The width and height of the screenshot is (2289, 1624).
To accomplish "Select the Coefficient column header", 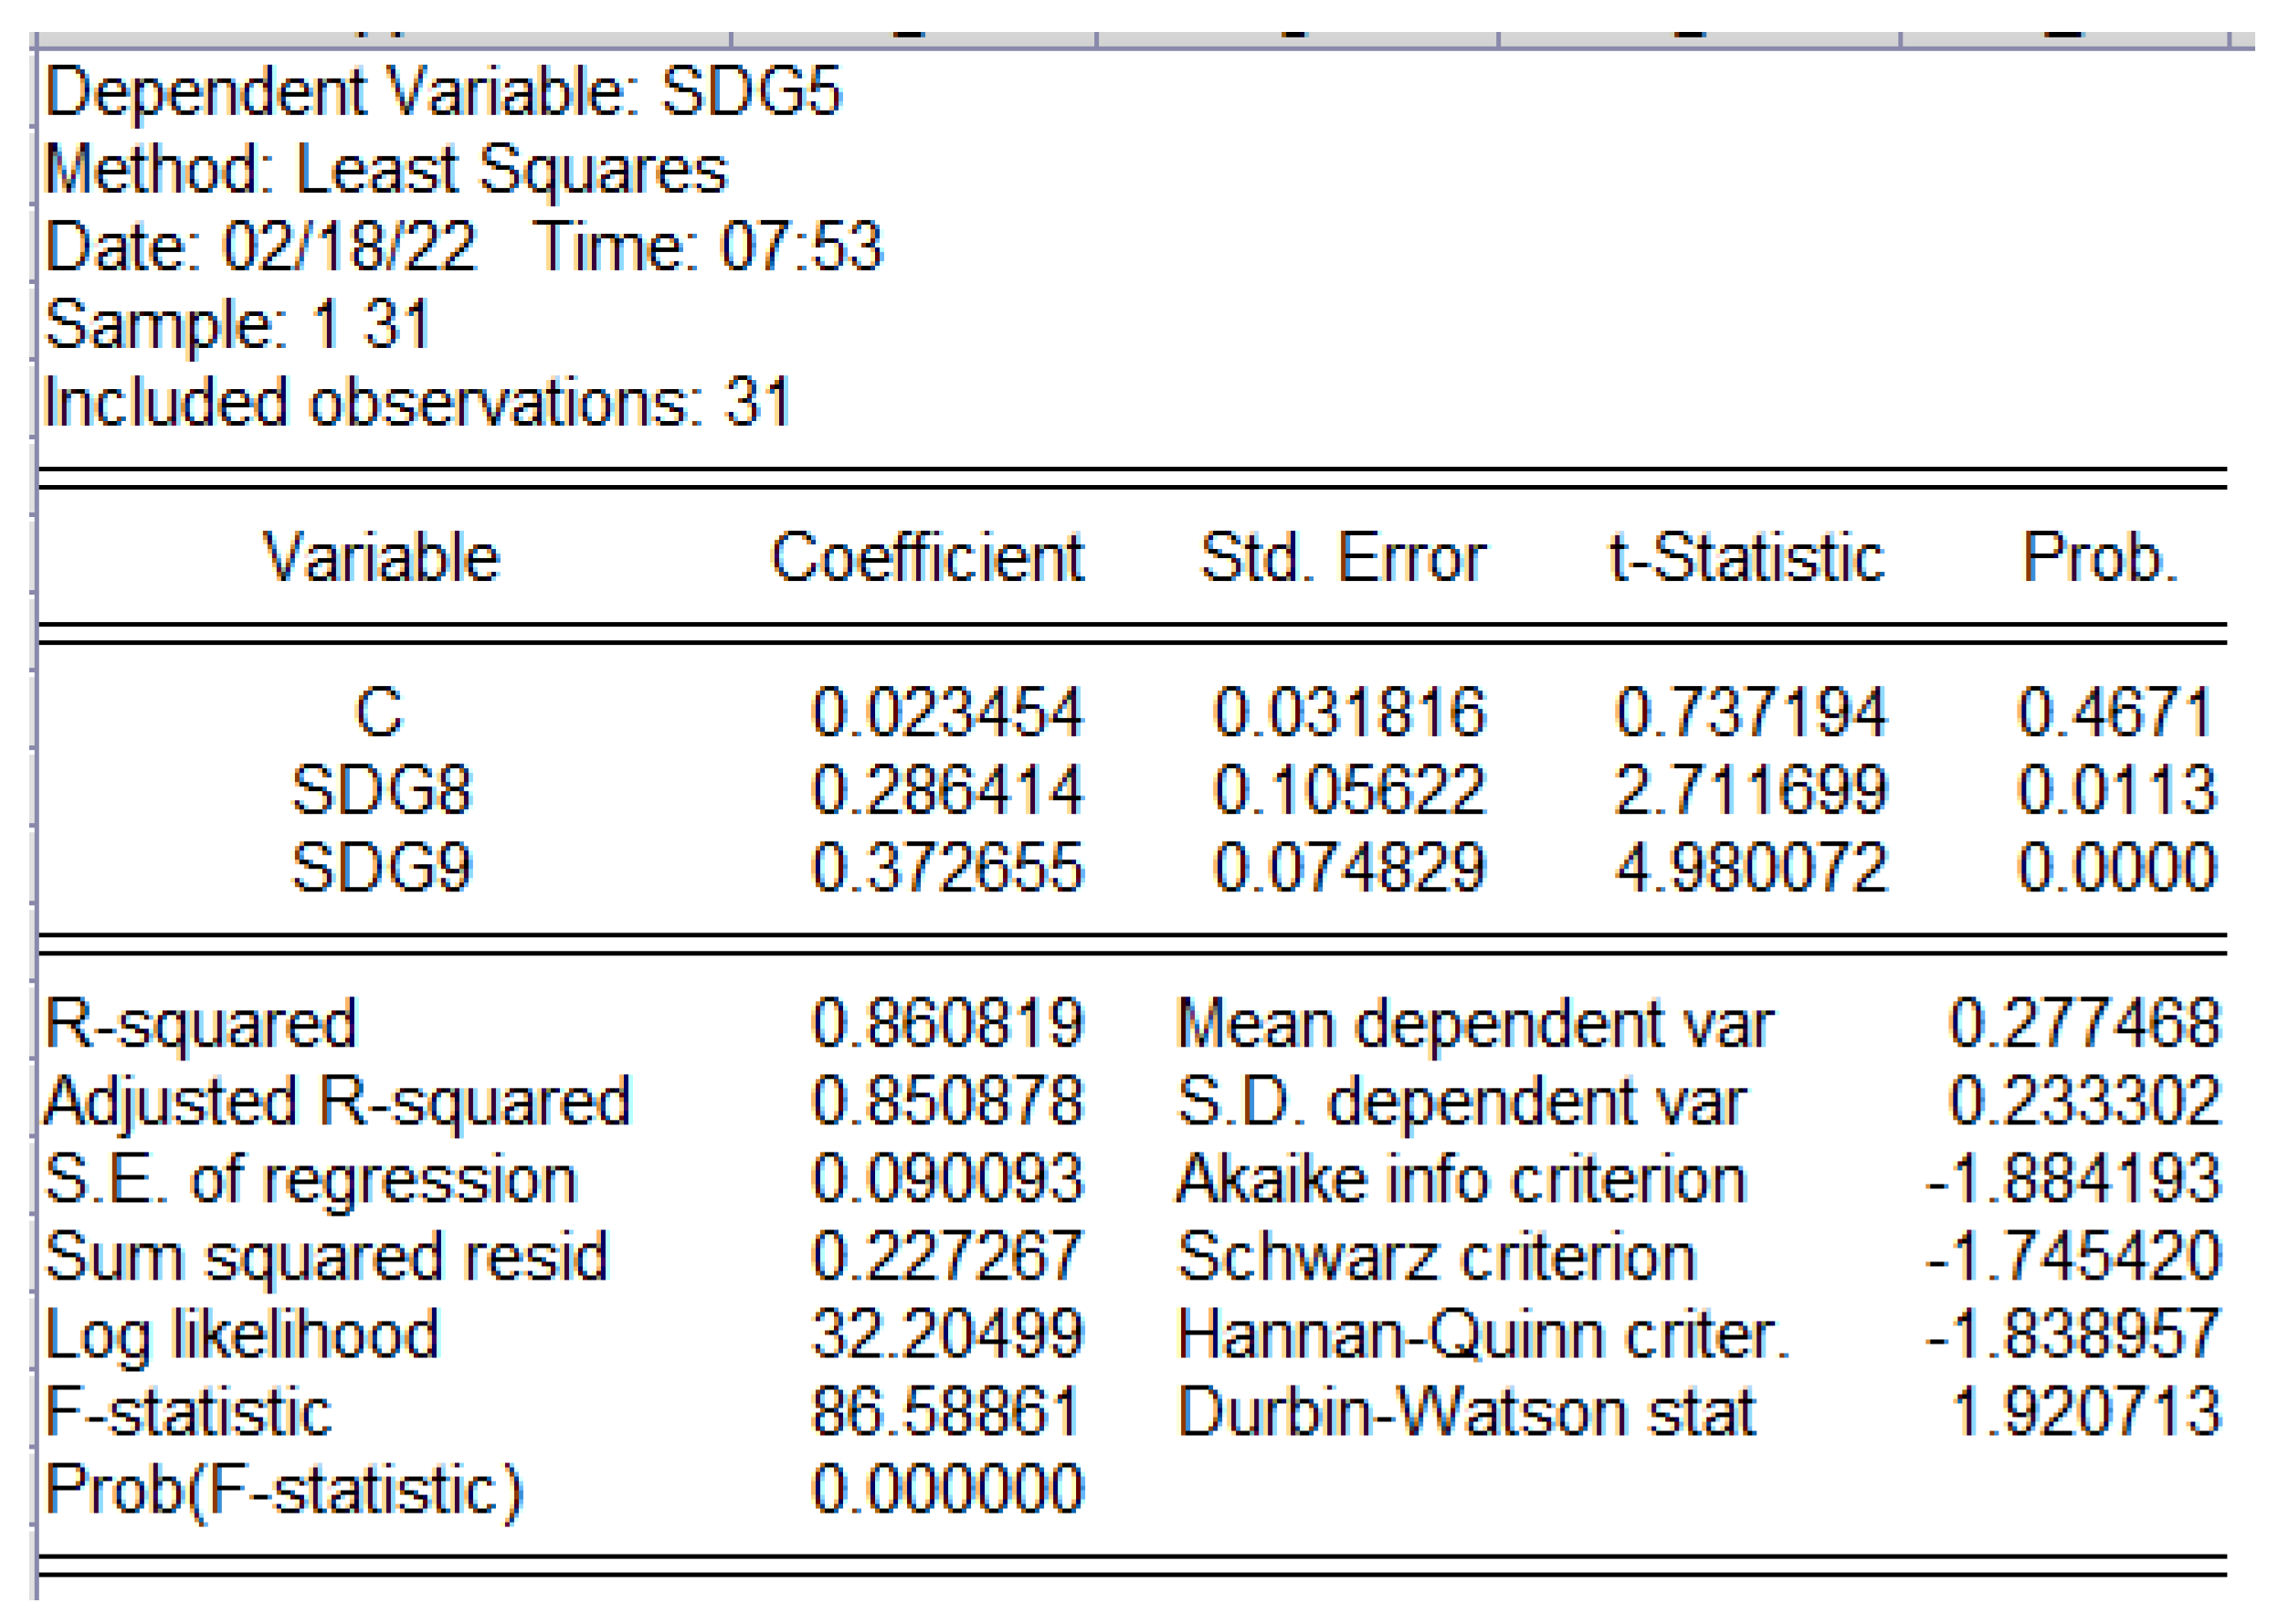I will [x=927, y=557].
